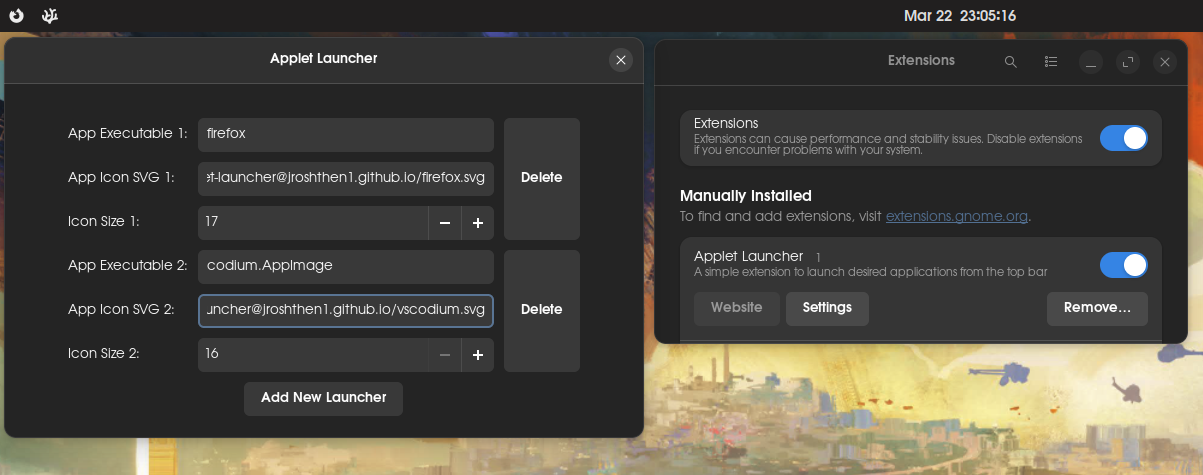Launch VSCodium from the top bar icon

[x=49, y=16]
